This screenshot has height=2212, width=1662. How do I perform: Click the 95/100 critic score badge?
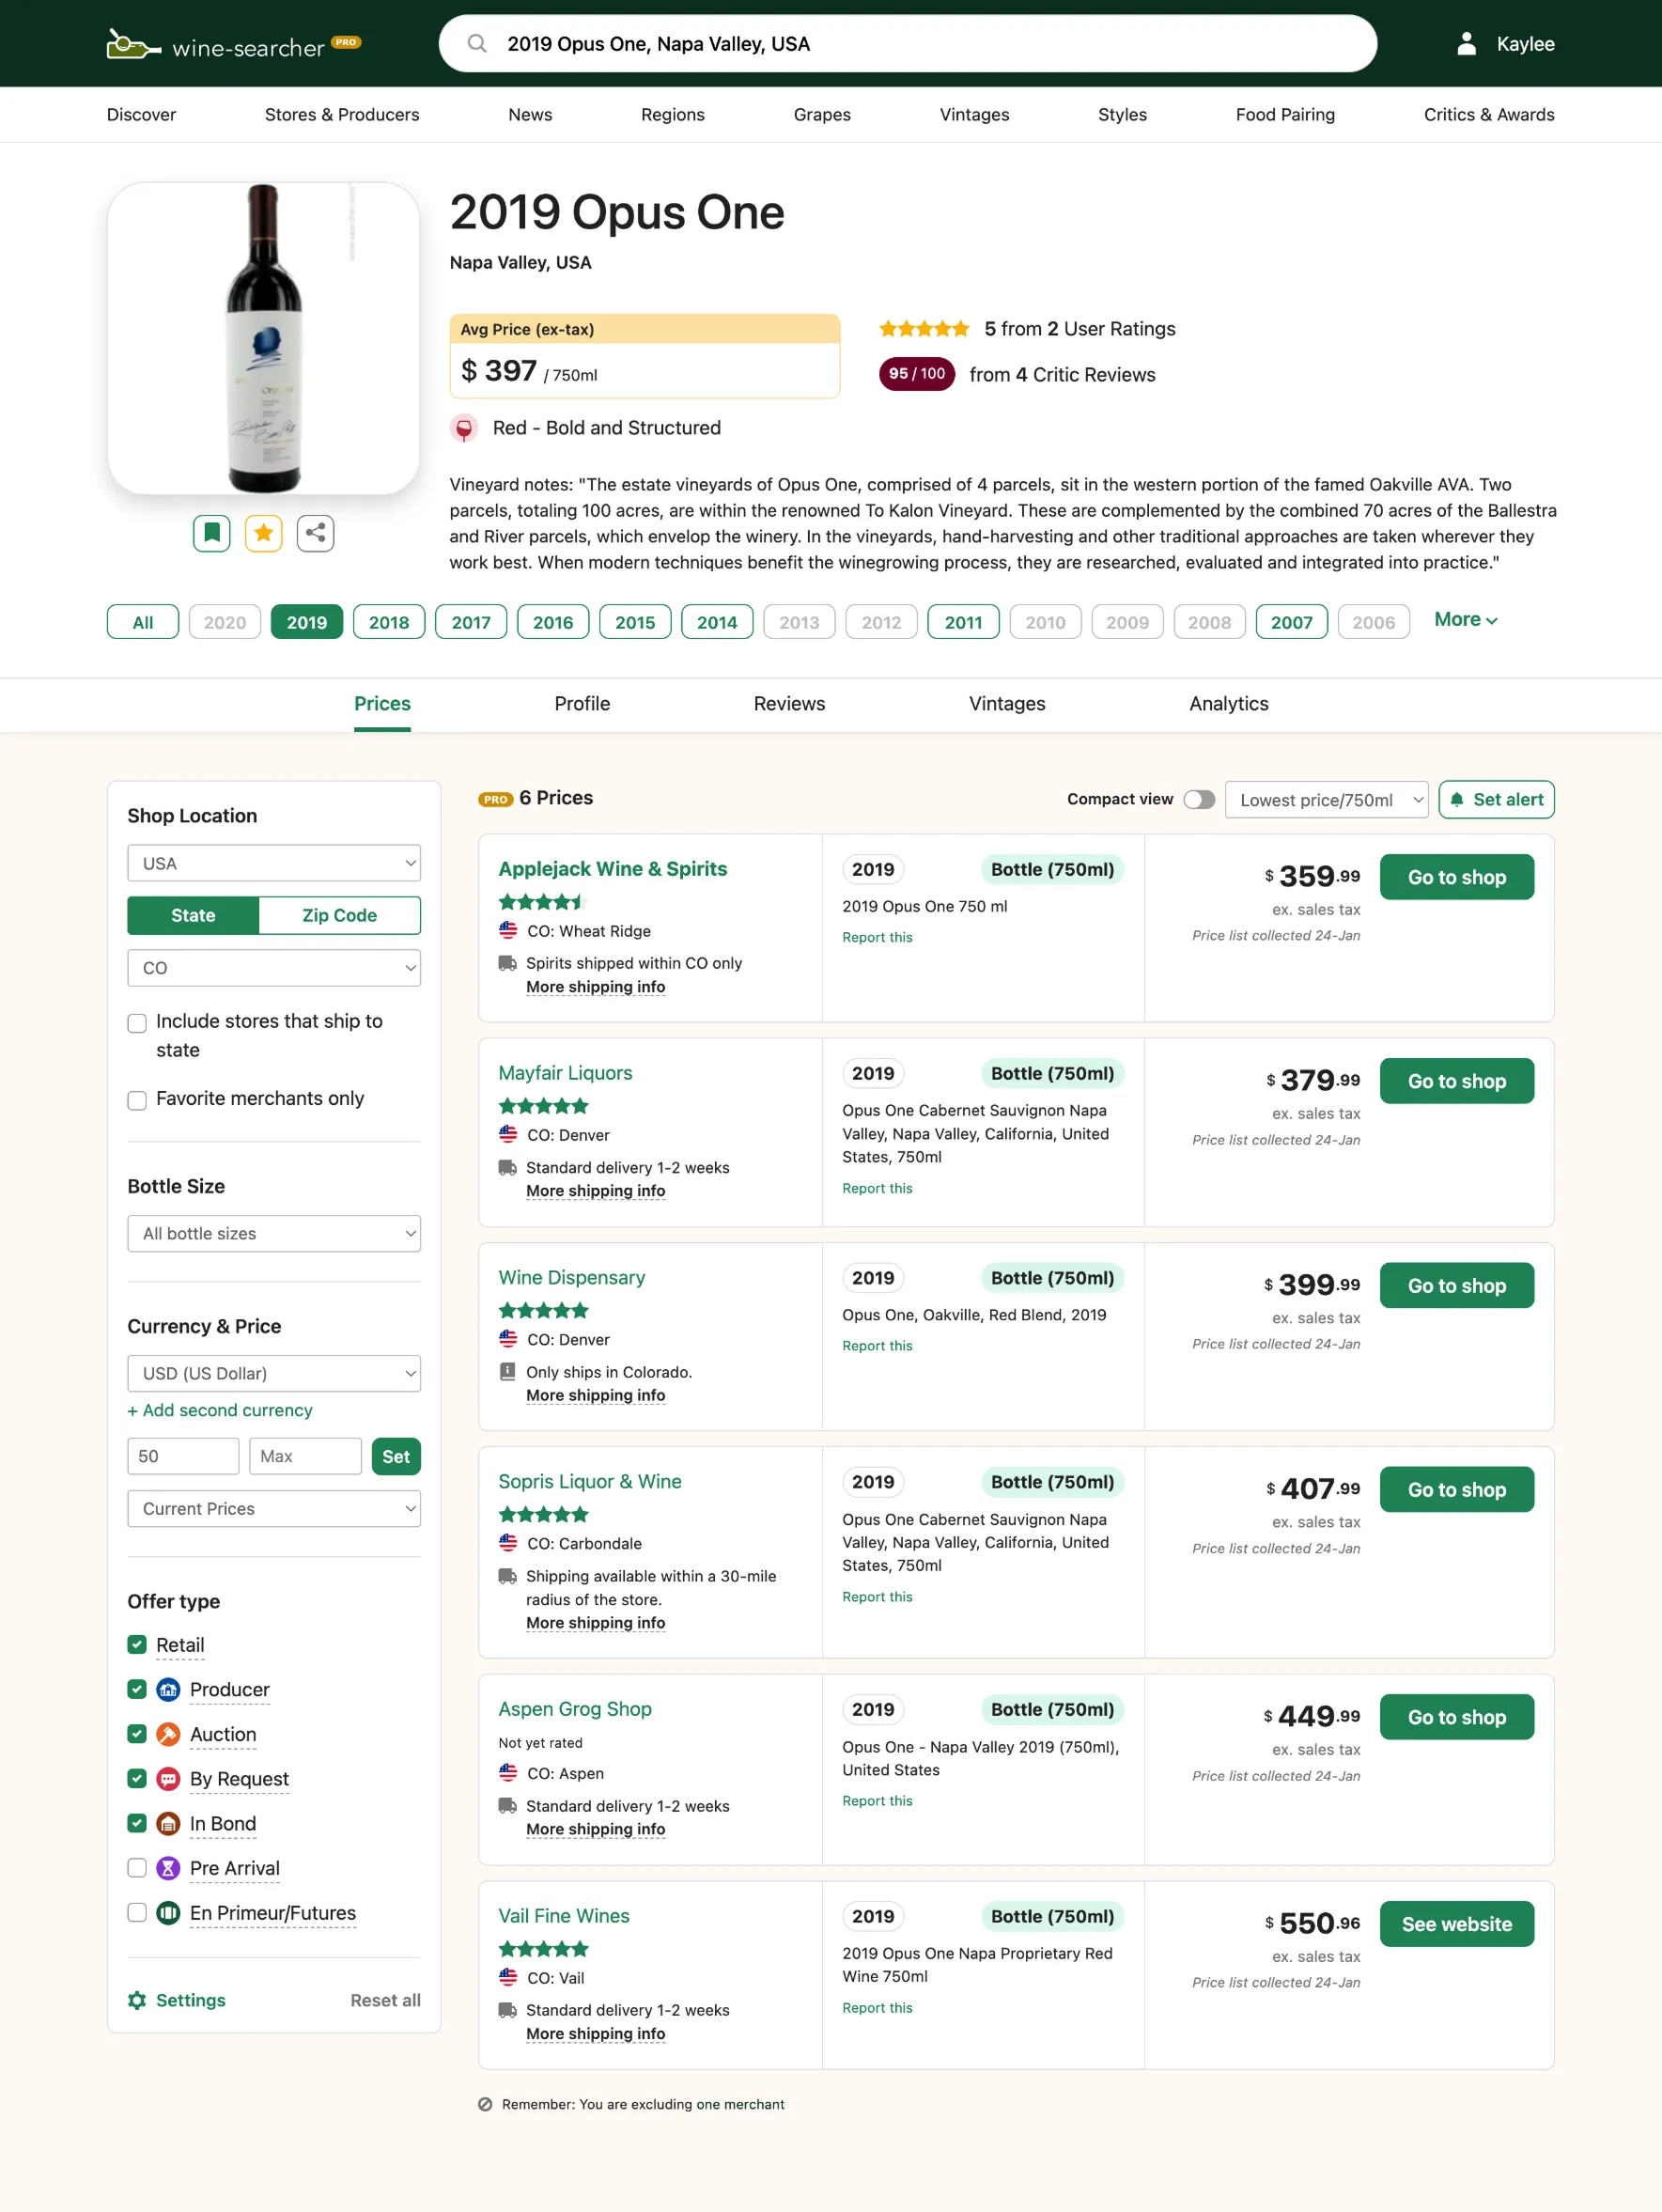point(917,374)
